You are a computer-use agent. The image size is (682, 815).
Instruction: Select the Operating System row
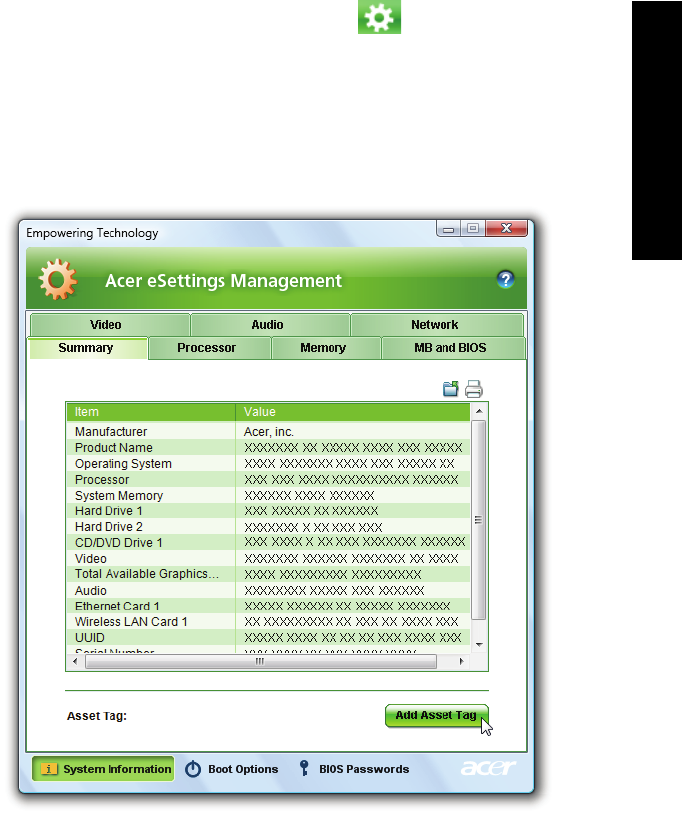268,463
